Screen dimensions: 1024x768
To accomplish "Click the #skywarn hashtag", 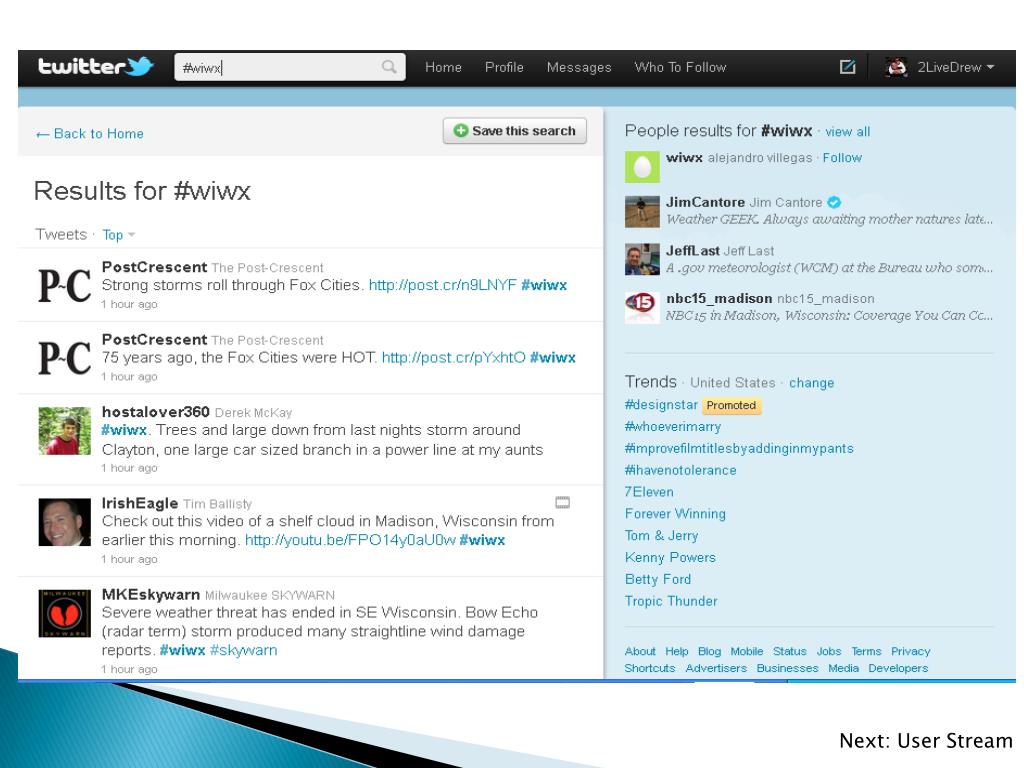I will 244,650.
